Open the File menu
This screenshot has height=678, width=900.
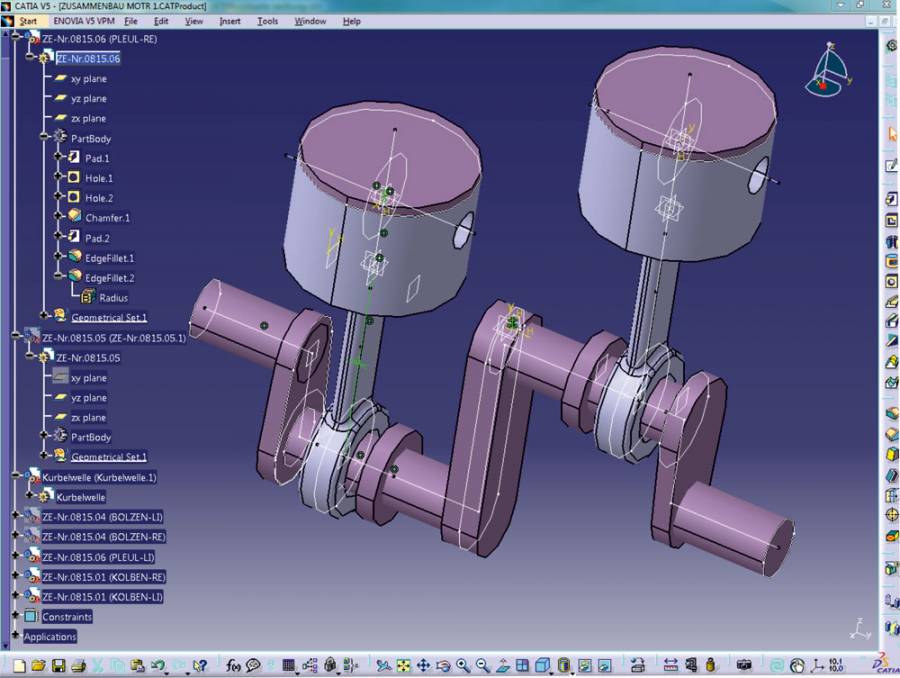pos(131,21)
